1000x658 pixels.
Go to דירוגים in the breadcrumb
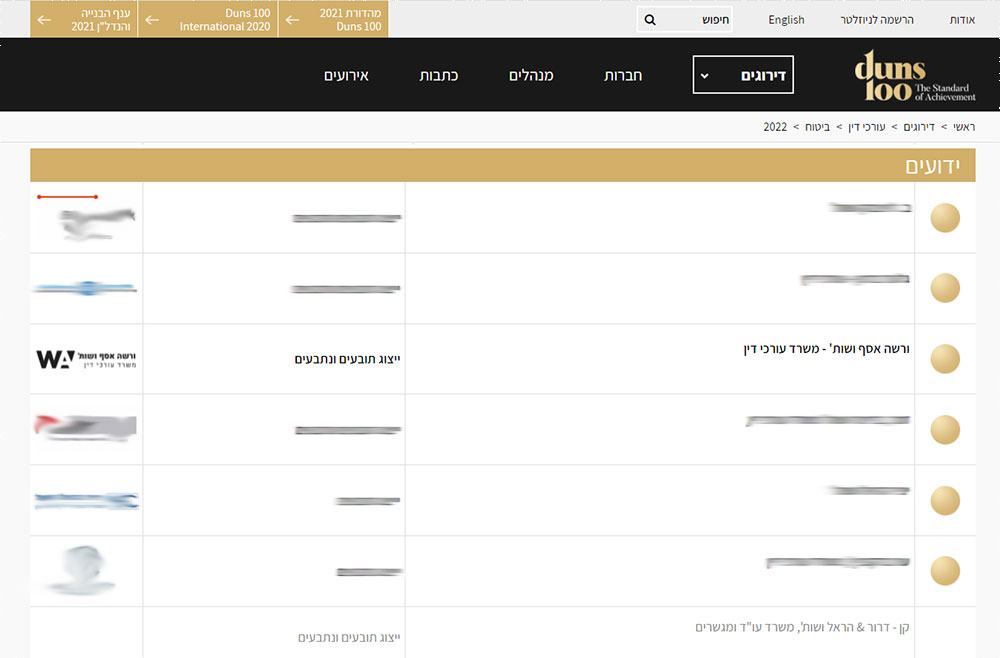point(919,127)
